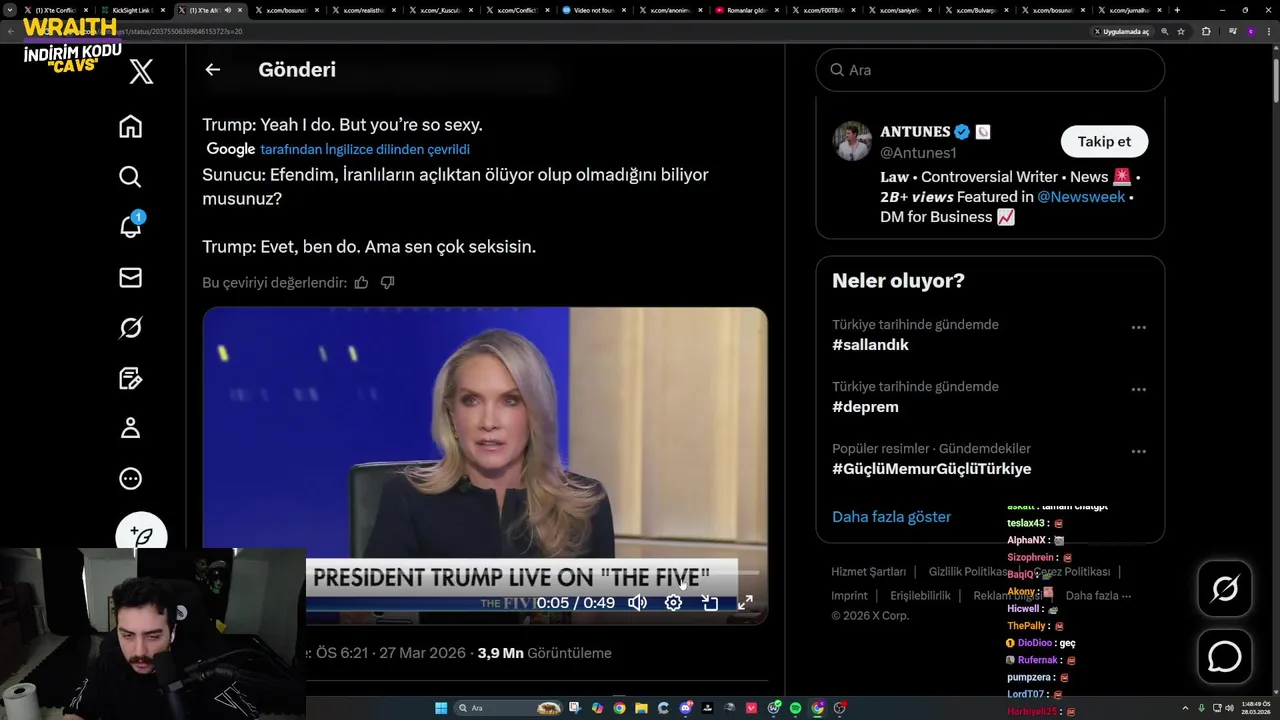Open more options for #GüçlüMemurGüçlüTürkiye trend
1280x720 pixels.
(x=1138, y=452)
